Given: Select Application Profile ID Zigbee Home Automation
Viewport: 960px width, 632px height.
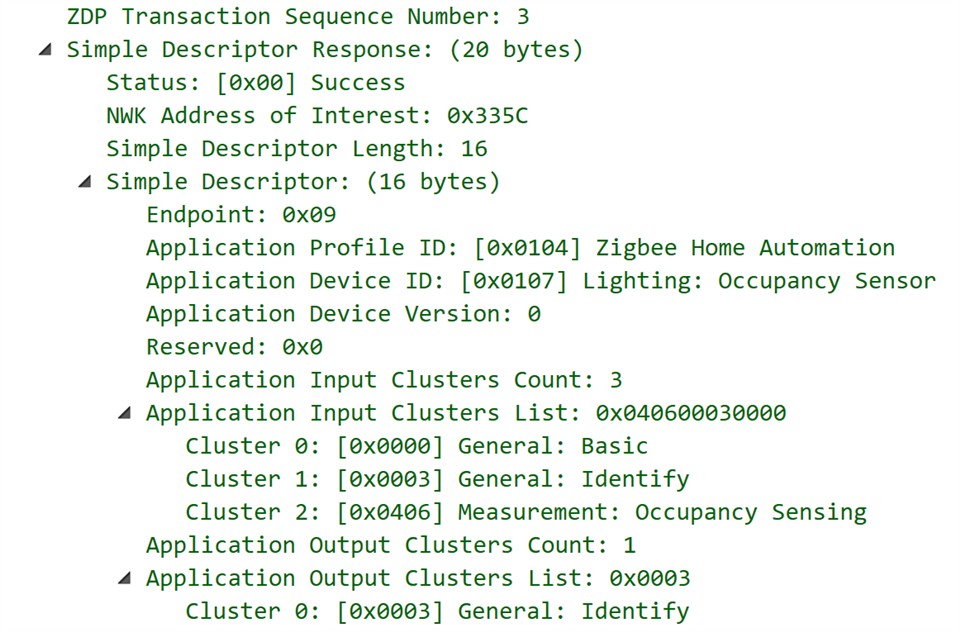Looking at the screenshot, I should tap(520, 248).
